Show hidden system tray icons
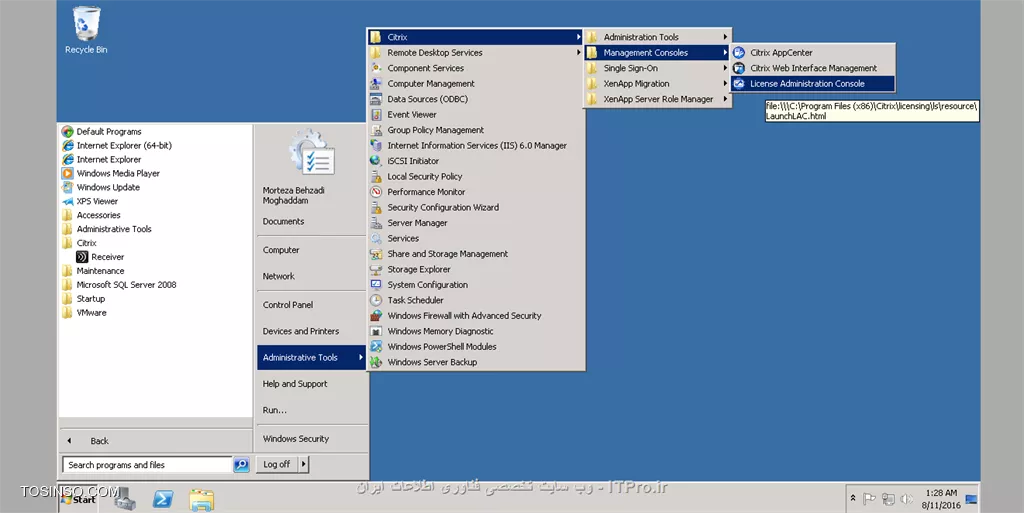Viewport: 1024px width, 513px height. pos(853,498)
